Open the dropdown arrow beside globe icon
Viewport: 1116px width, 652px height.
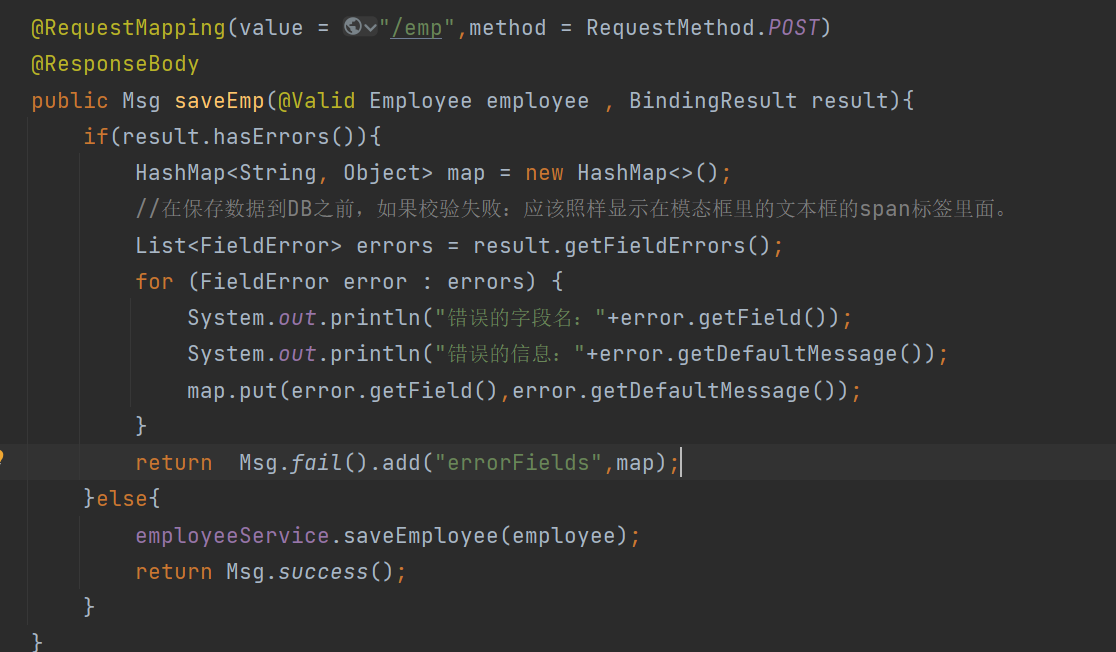pos(370,28)
